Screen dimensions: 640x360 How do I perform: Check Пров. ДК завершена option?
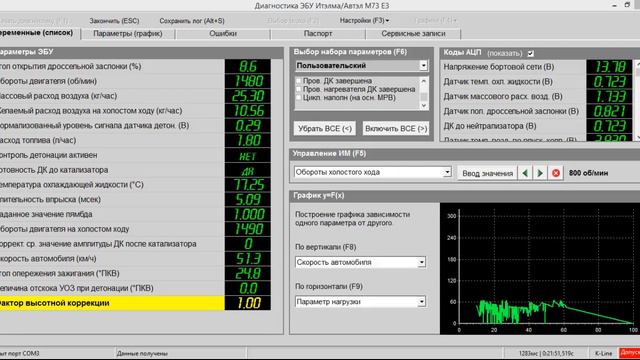[x=298, y=81]
